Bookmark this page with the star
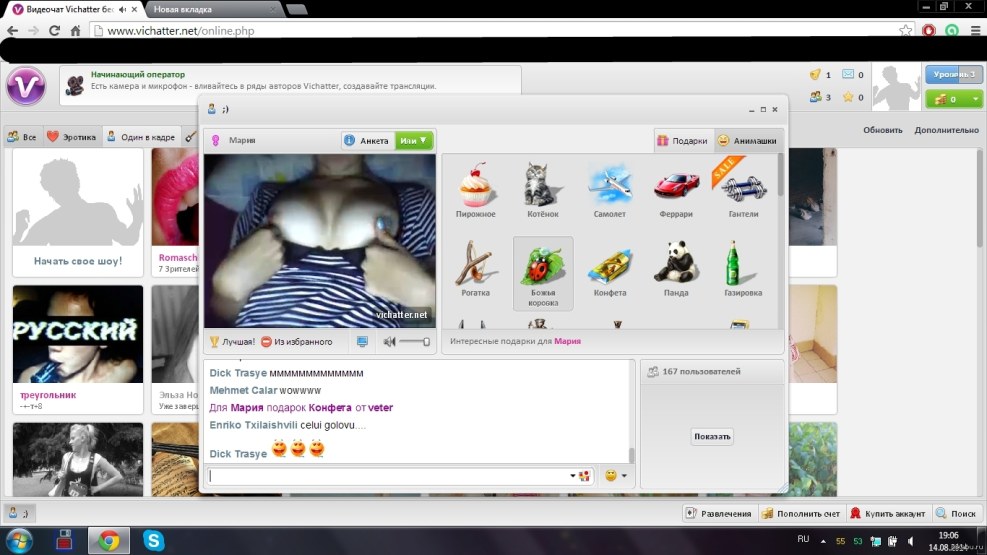The image size is (987, 555). [905, 30]
